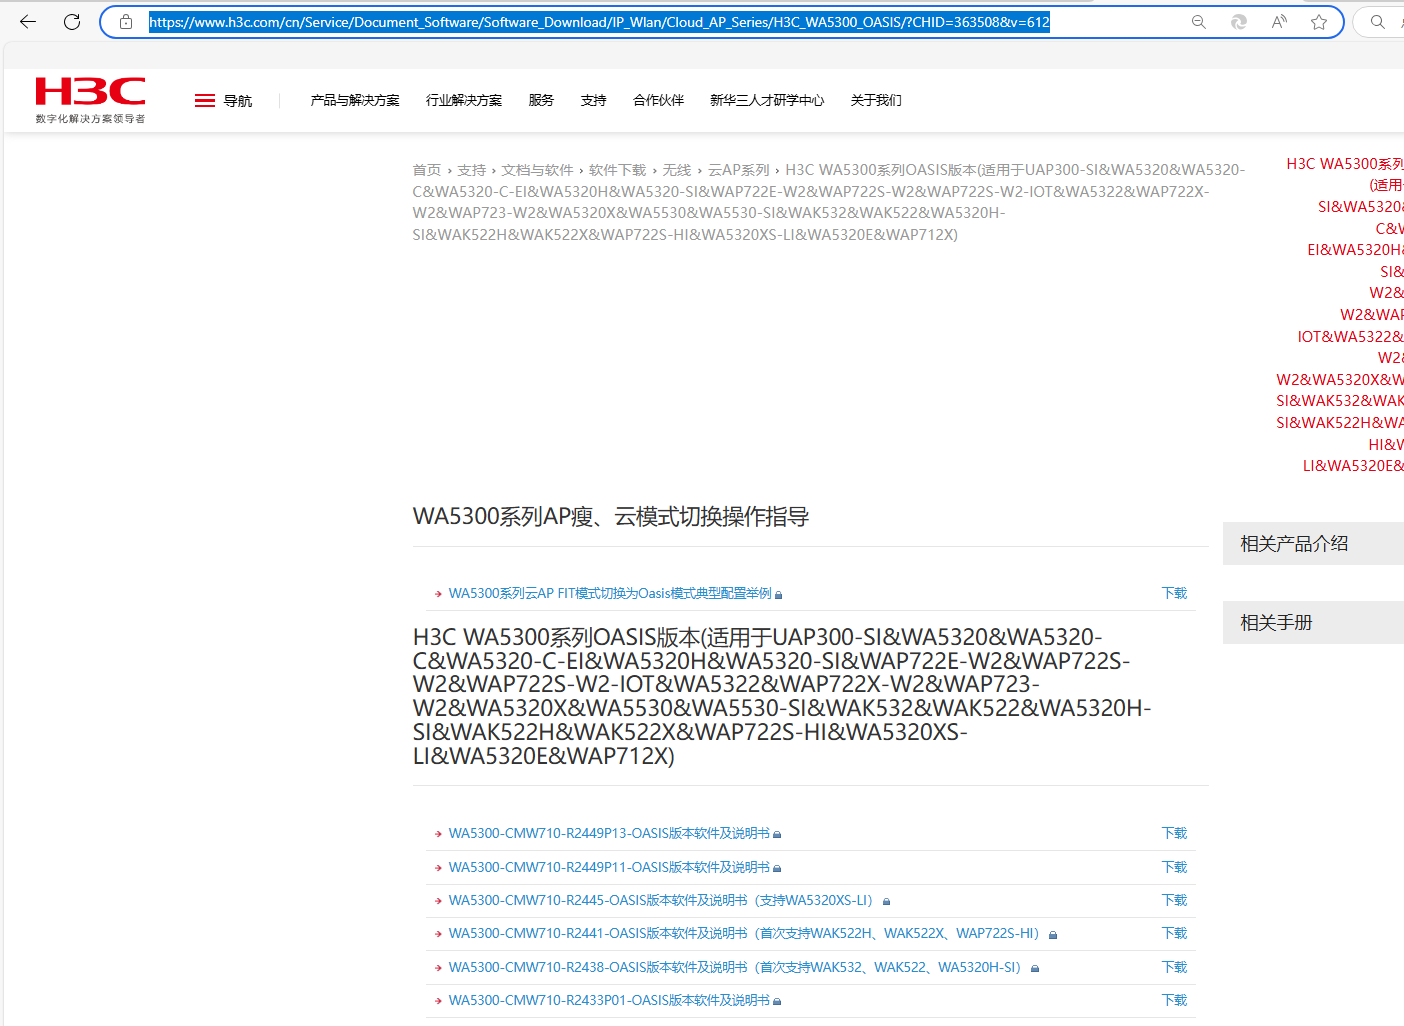Open WA5300系列云AP FIT模式切换为Oasis模式 document link
Viewport: 1404px width, 1026px height.
tap(610, 593)
